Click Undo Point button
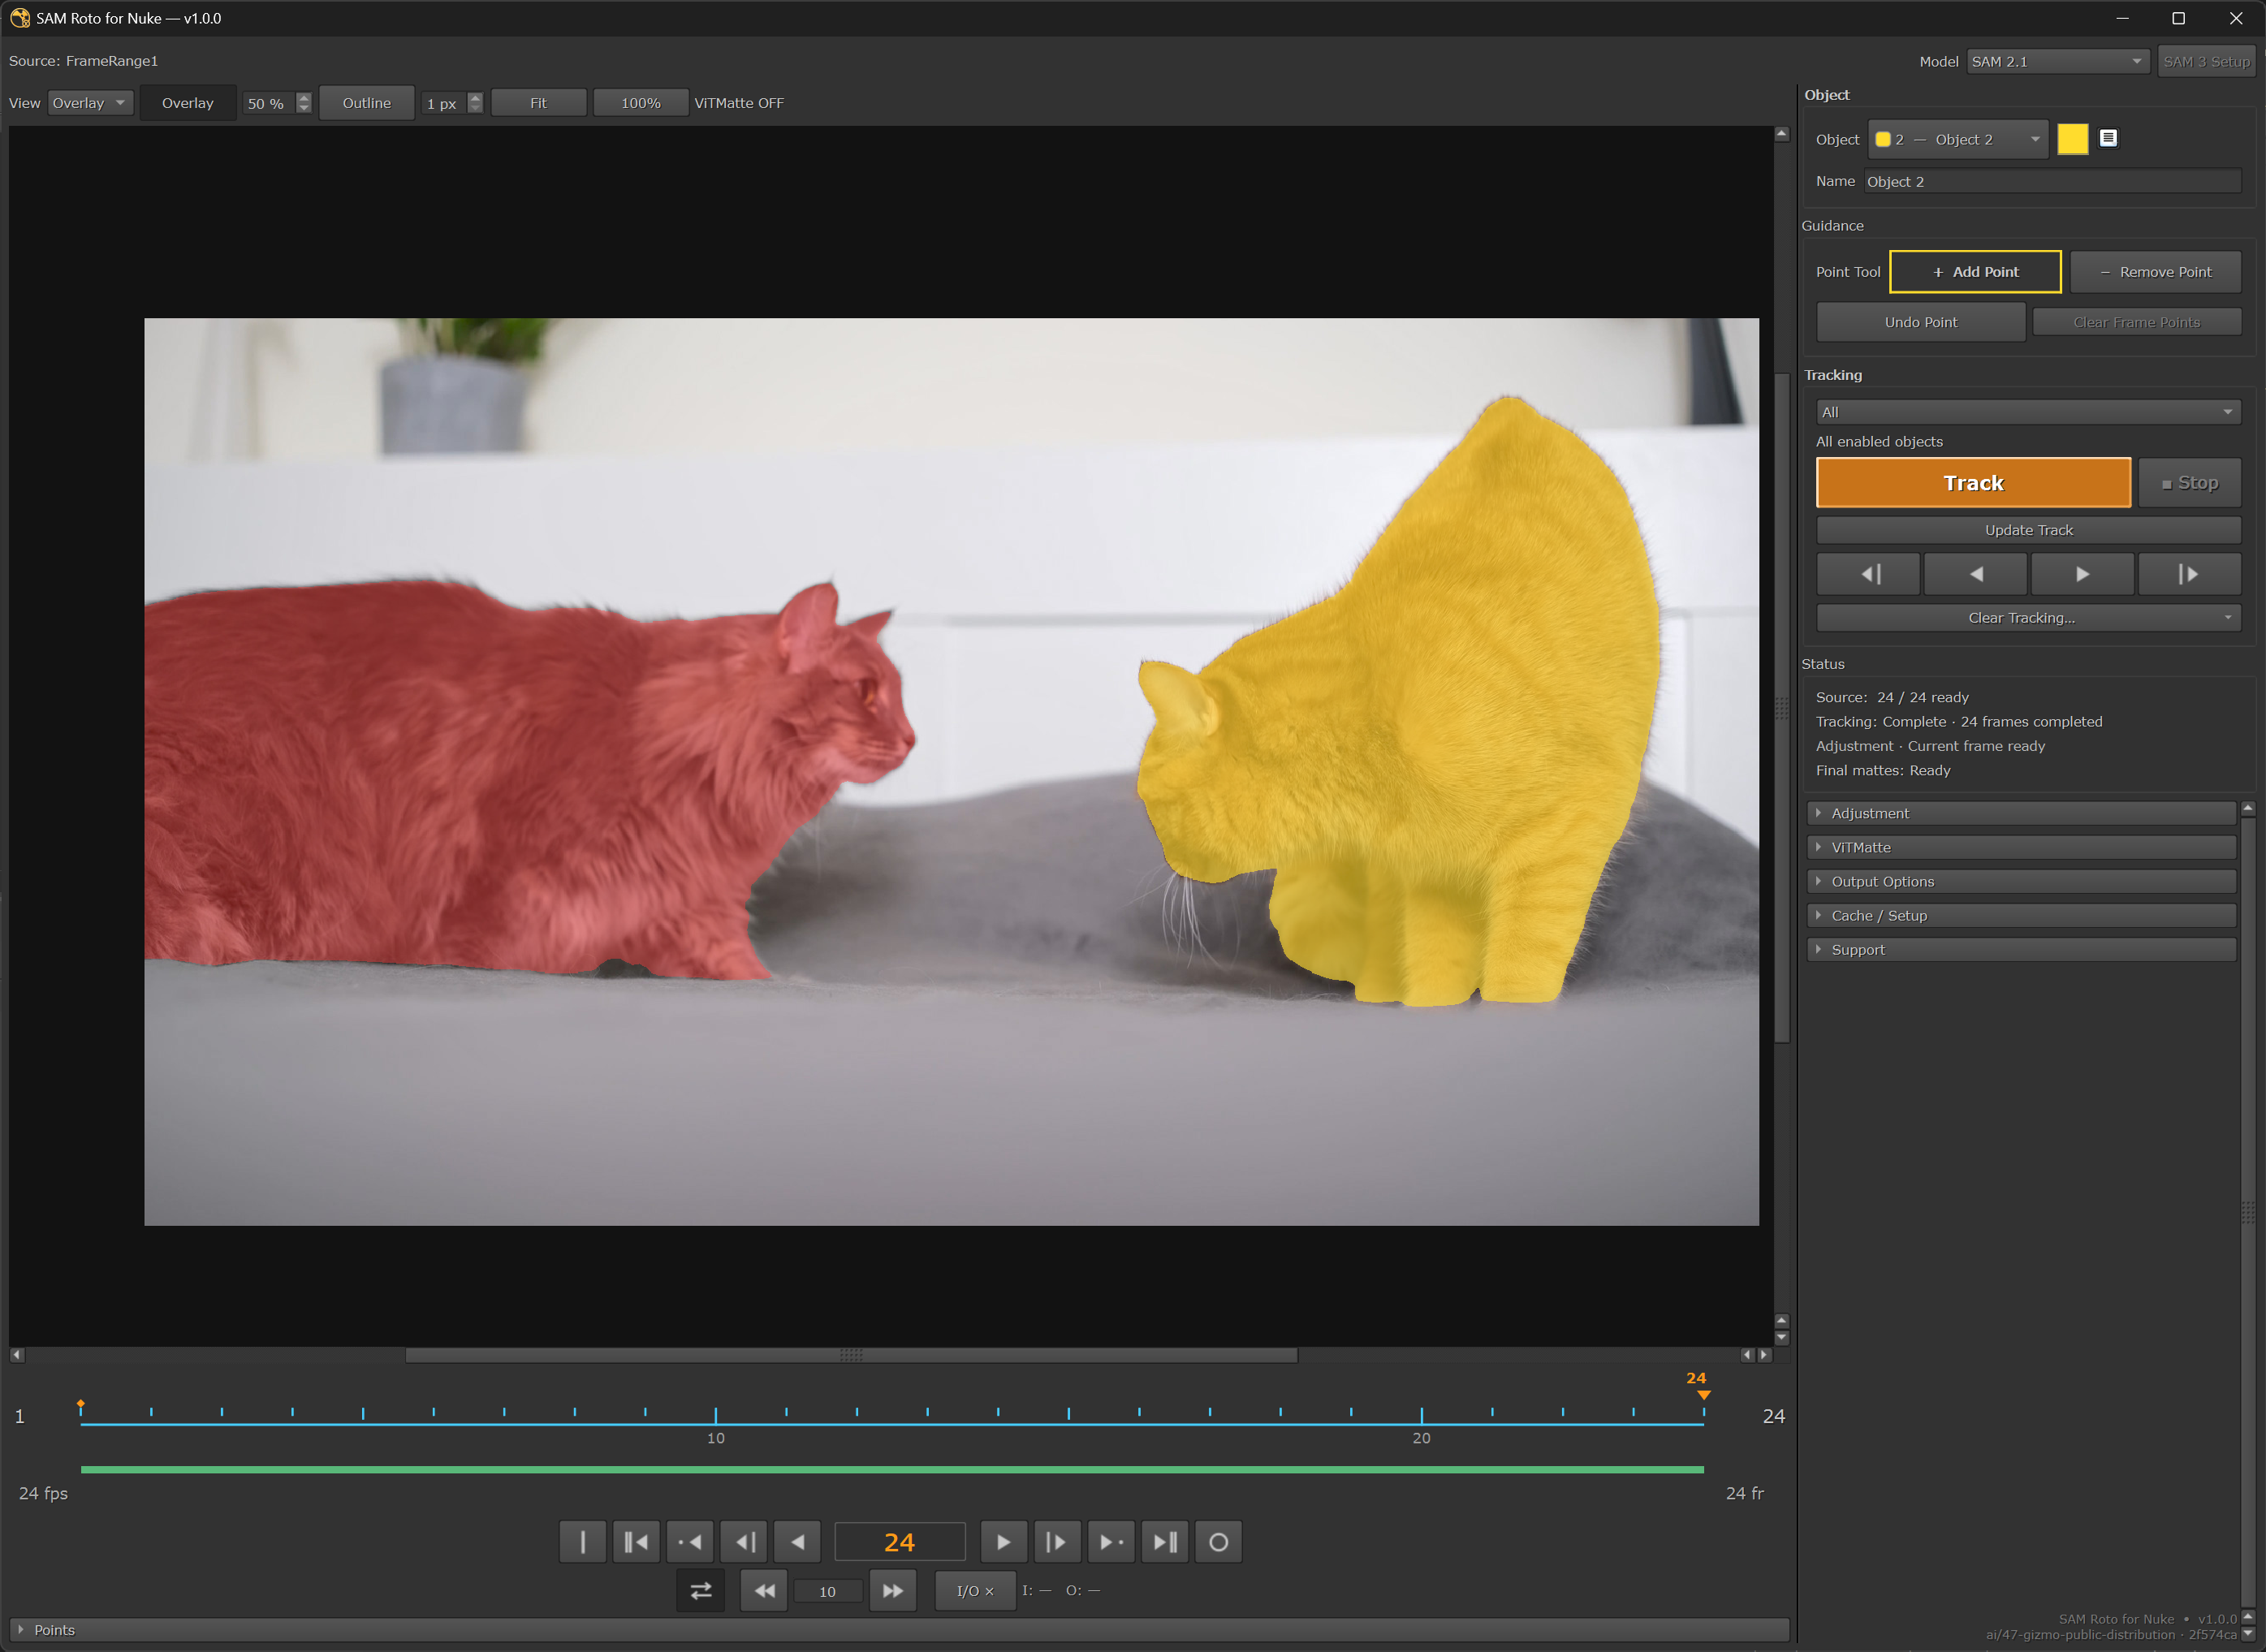The width and height of the screenshot is (2266, 1652). (x=1921, y=322)
